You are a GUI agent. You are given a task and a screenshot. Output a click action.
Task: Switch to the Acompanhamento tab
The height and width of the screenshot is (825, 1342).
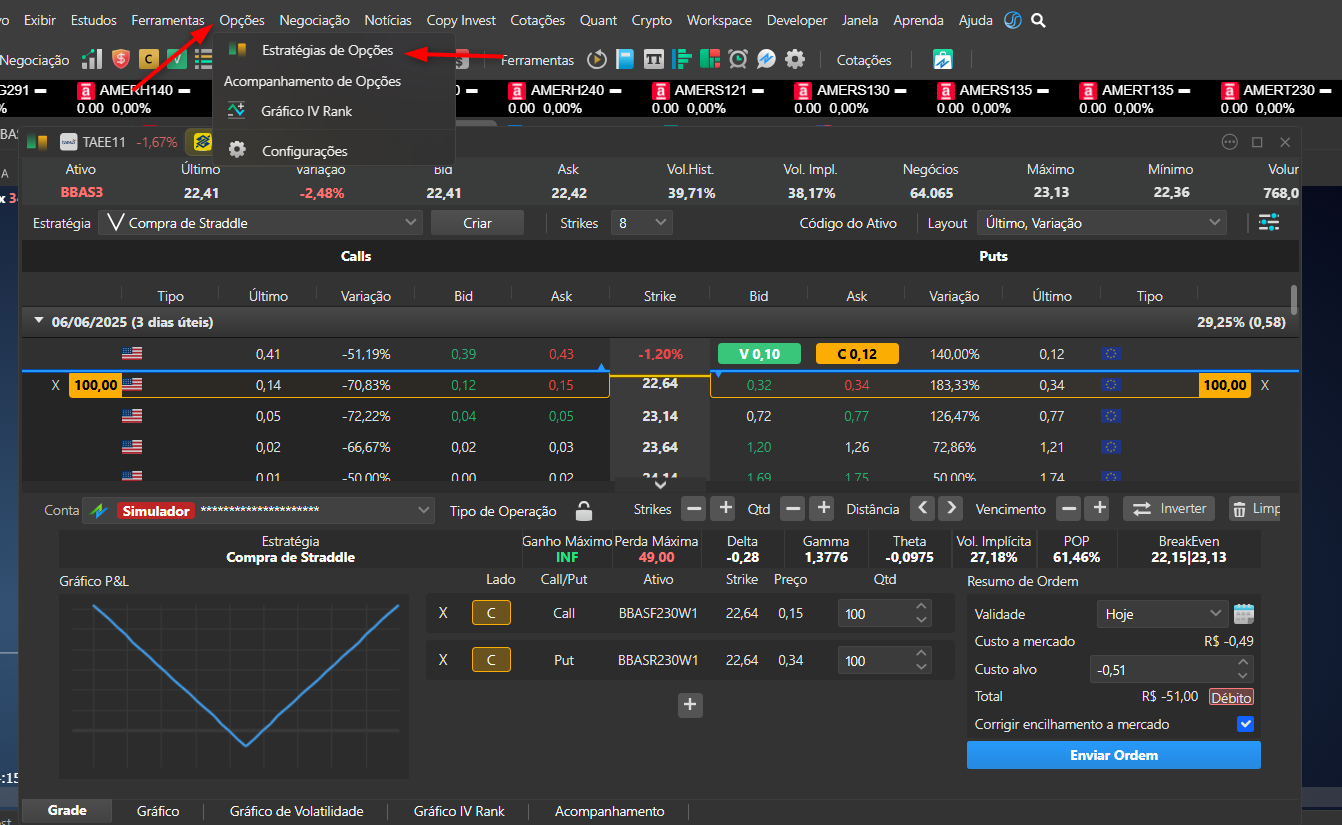click(x=610, y=811)
